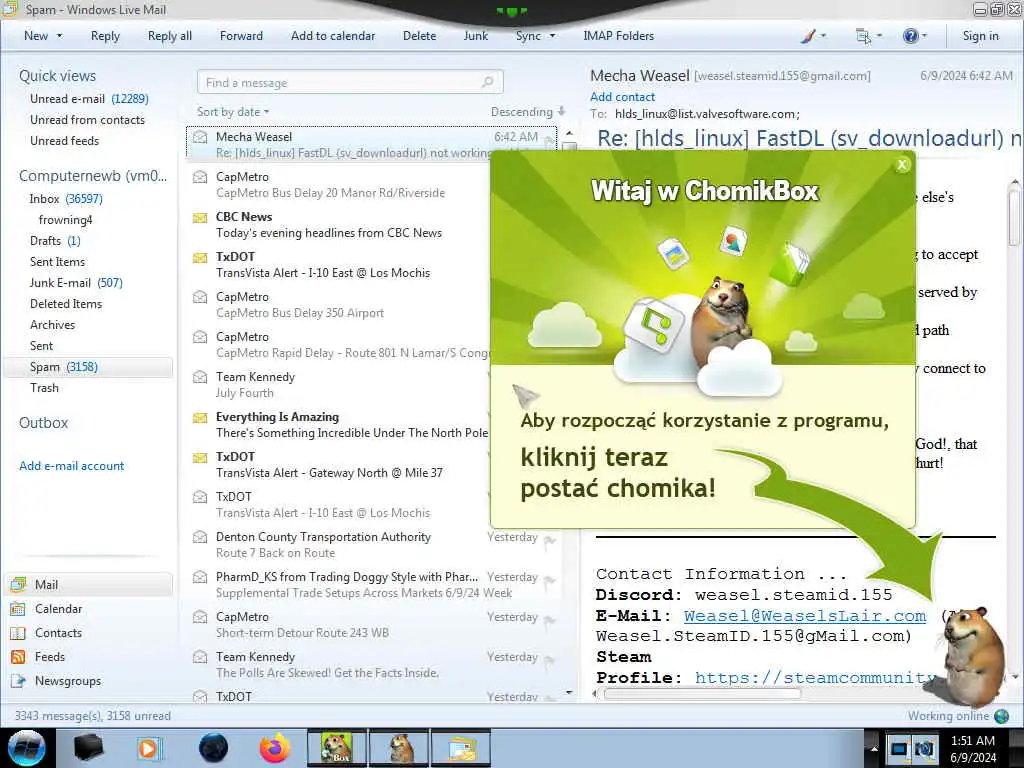Viewport: 1024px width, 768px height.
Task: Click Reply in toolbar
Action: tap(105, 36)
